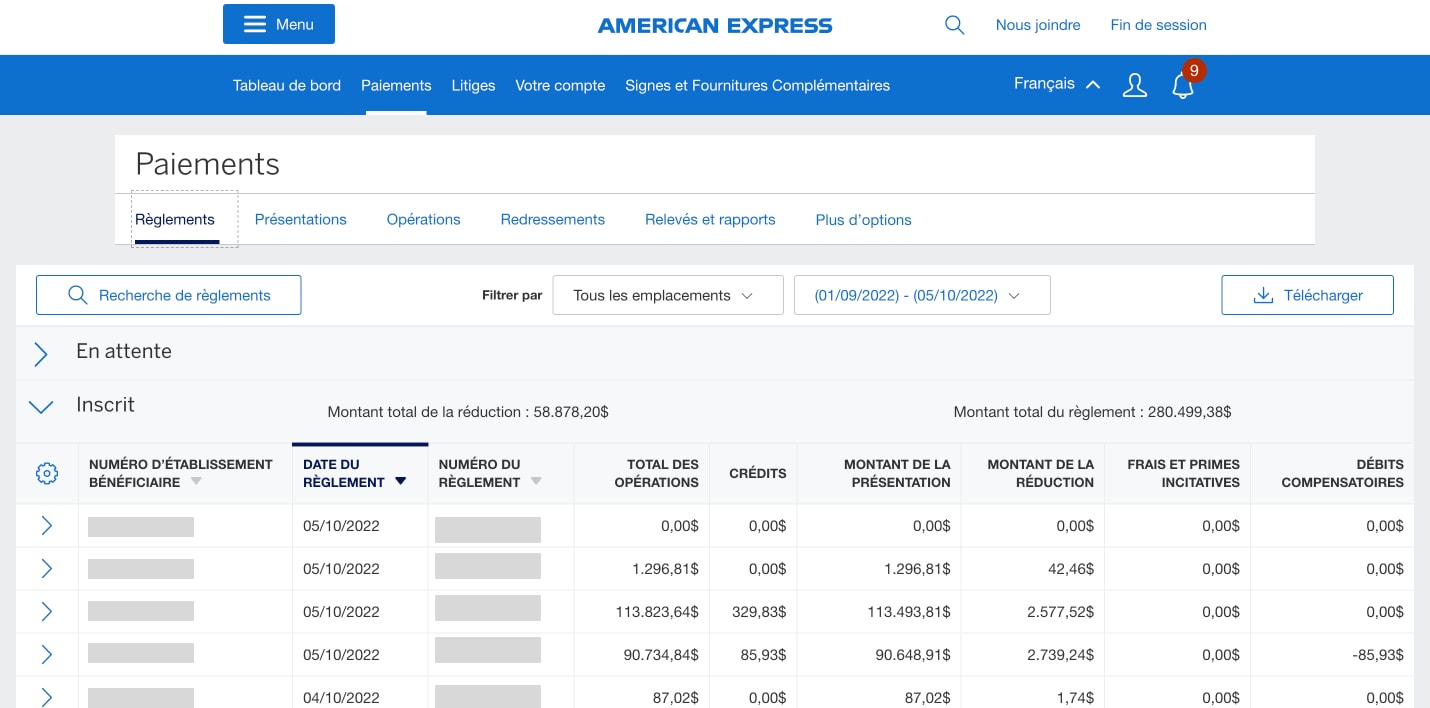Click the search magnifier icon in header
The width and height of the screenshot is (1430, 708).
point(954,25)
